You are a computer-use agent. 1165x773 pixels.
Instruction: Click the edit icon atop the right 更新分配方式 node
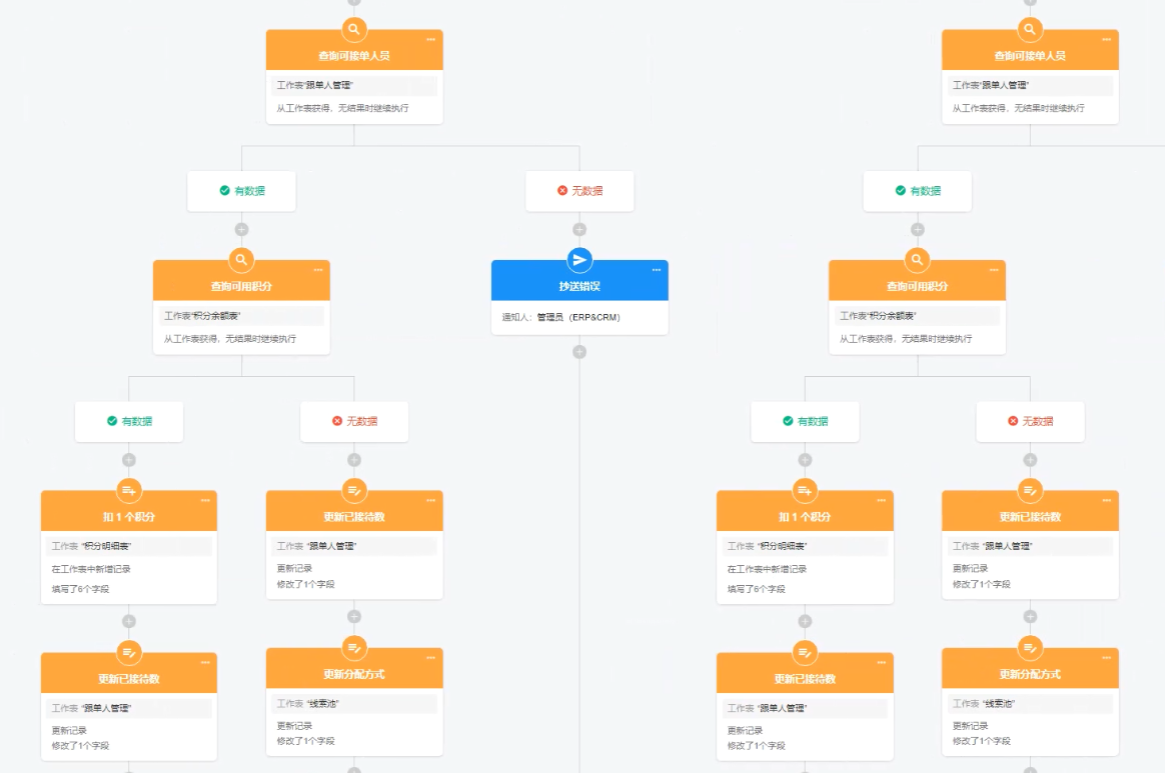click(x=1030, y=647)
